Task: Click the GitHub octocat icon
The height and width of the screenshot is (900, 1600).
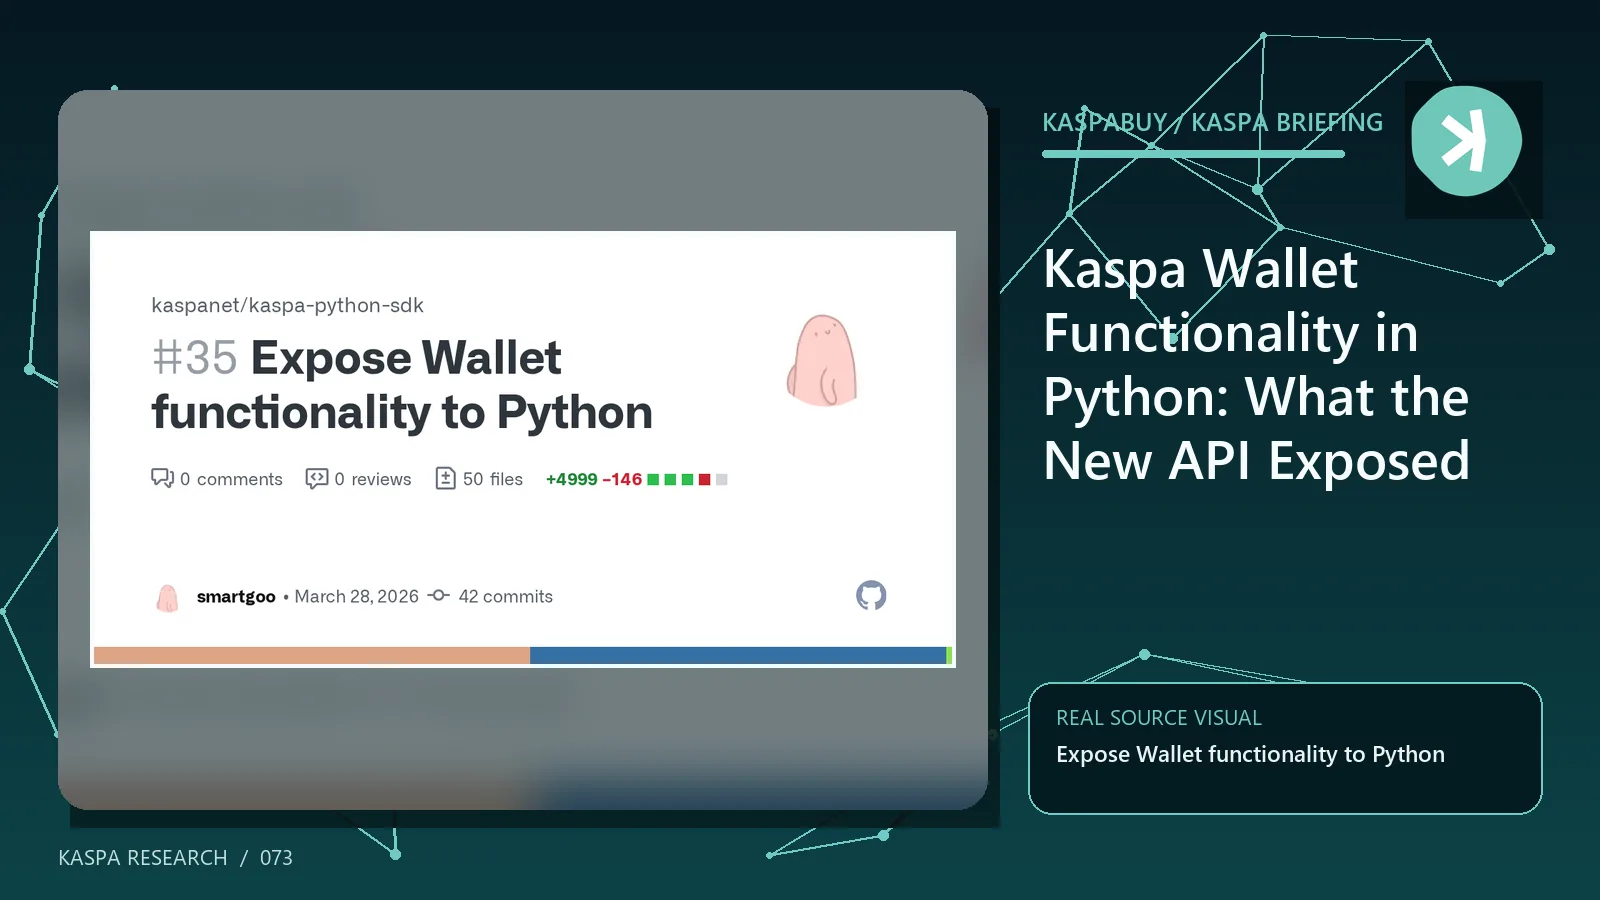Action: [871, 595]
